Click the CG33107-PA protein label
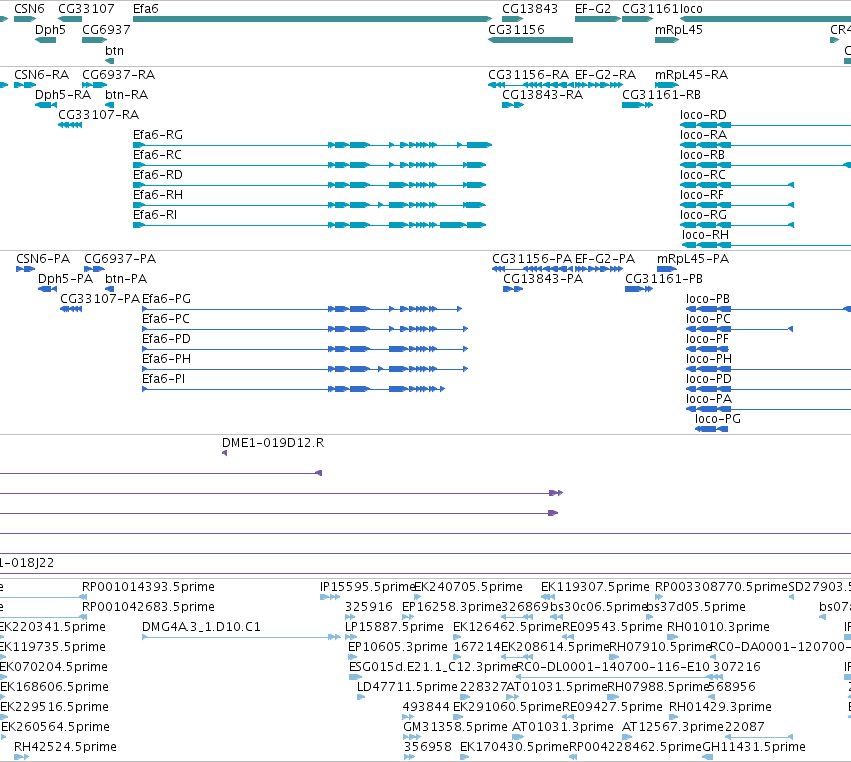 [100, 299]
